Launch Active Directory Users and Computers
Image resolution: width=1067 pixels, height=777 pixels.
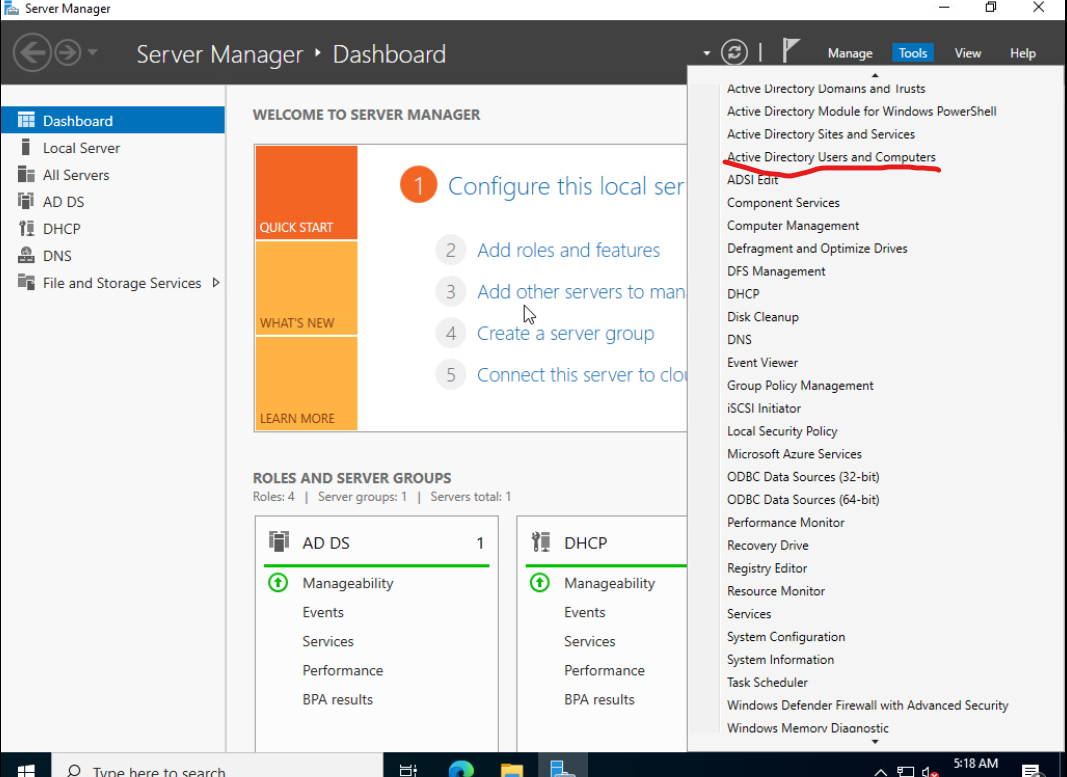(831, 157)
